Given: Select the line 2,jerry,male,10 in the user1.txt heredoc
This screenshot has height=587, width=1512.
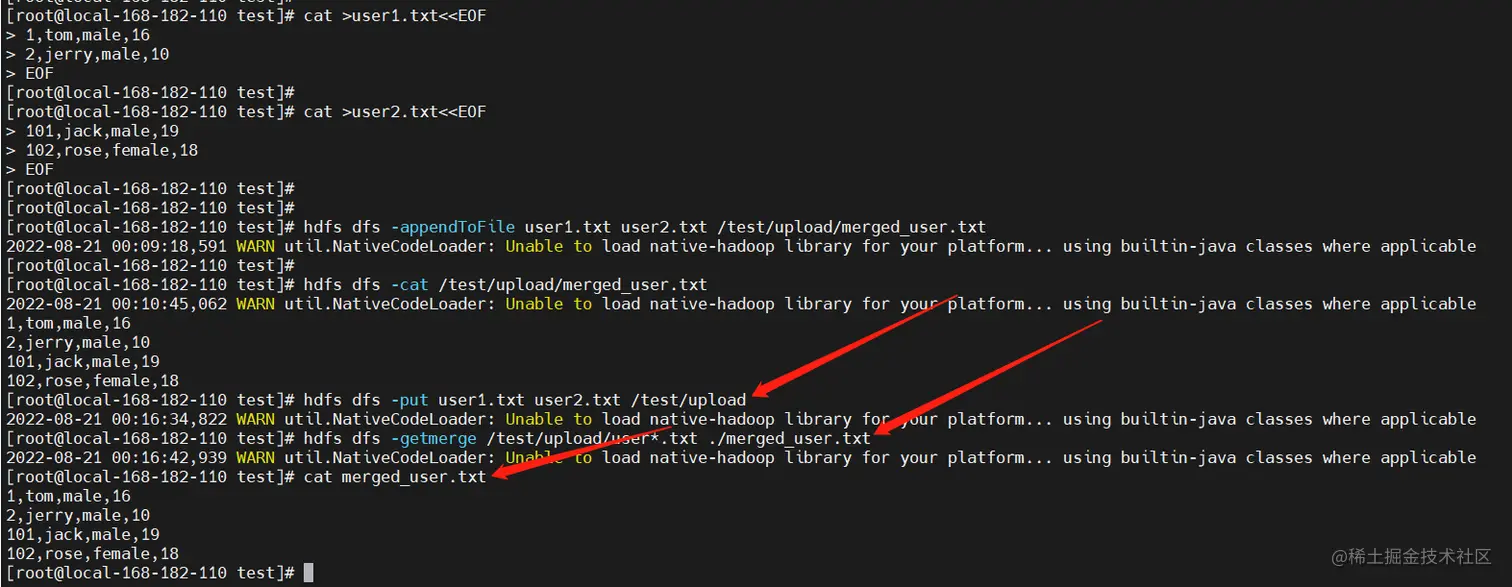Looking at the screenshot, I should pyautogui.click(x=97, y=54).
